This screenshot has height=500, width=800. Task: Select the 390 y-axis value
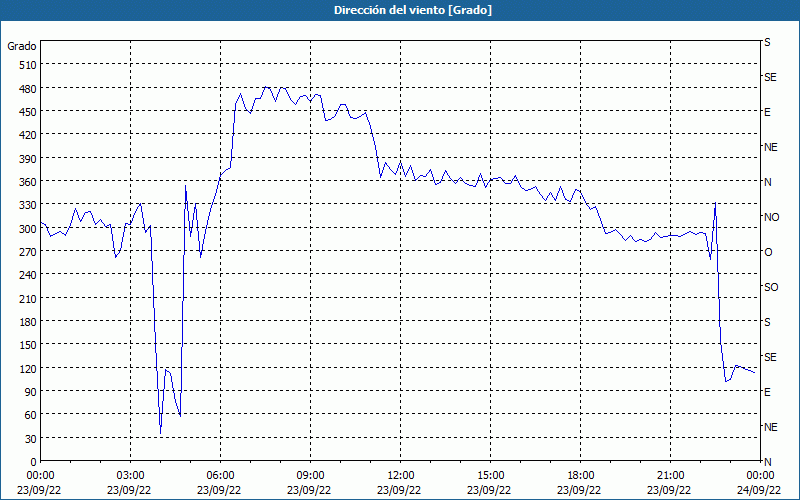click(28, 159)
